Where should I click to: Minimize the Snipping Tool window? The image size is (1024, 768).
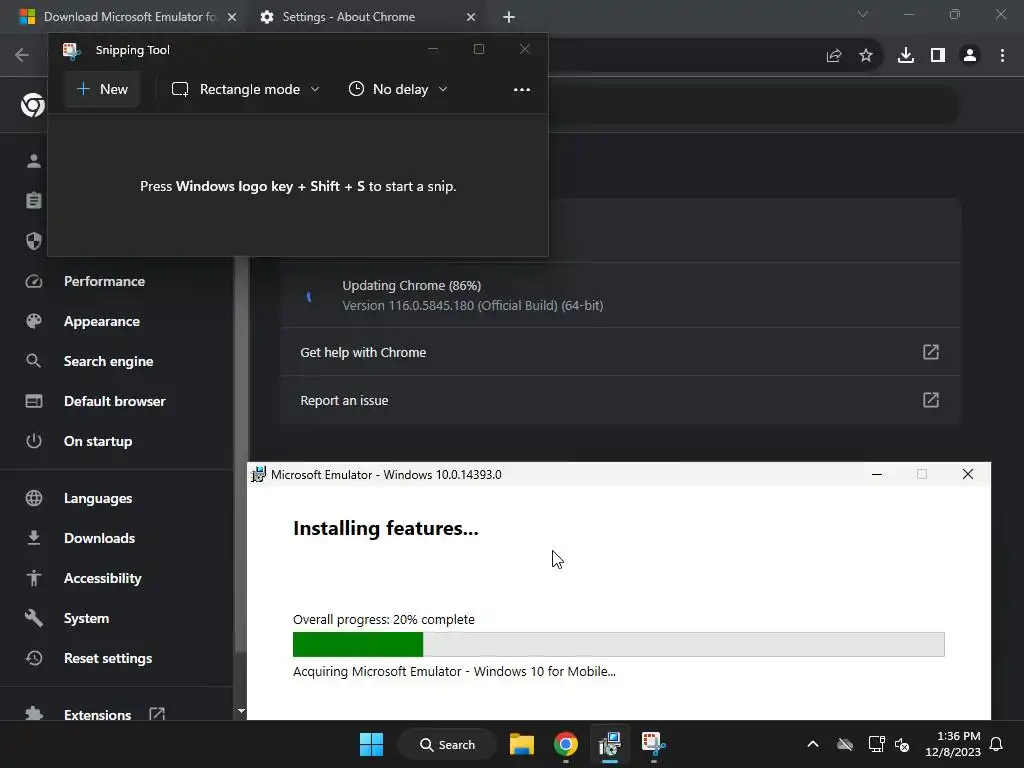[x=432, y=49]
